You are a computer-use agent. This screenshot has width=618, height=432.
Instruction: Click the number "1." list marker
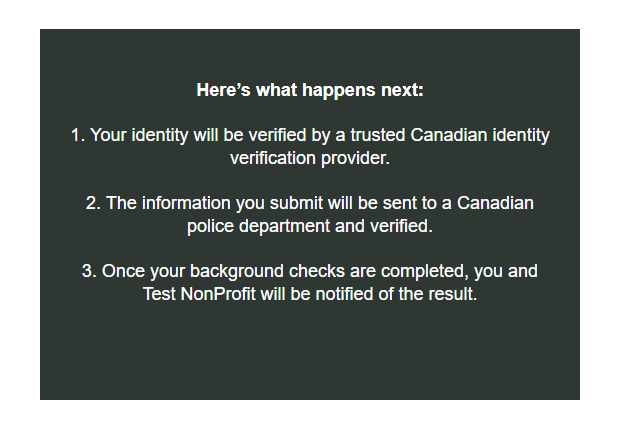pos(78,135)
